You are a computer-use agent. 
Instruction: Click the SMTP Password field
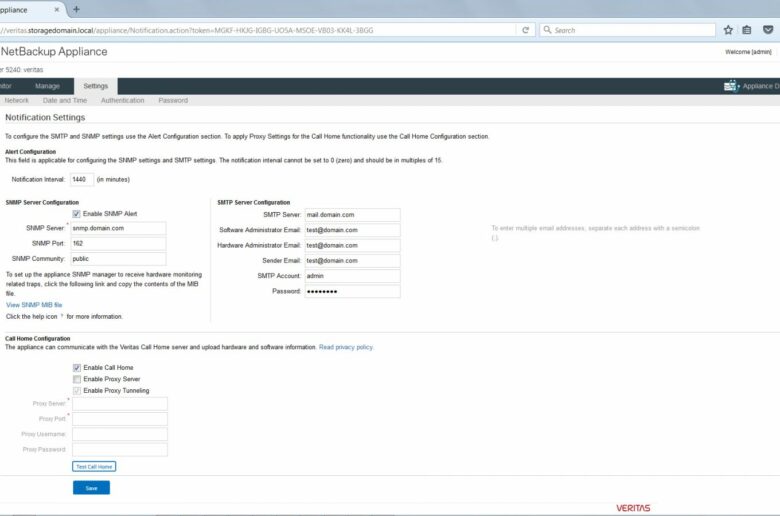click(352, 291)
